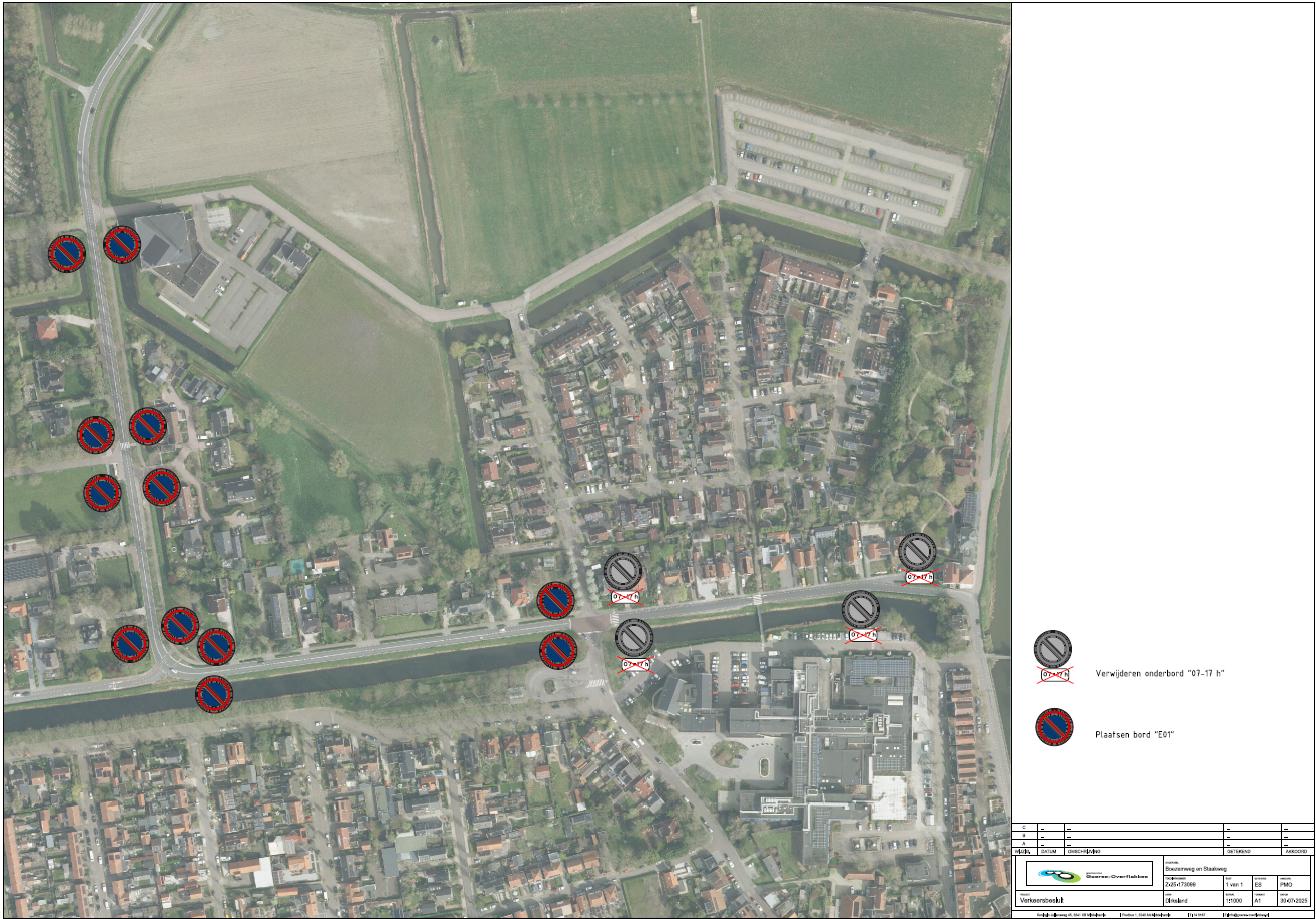Select the crossed-out 07-17 h subplate in legend

(1054, 675)
